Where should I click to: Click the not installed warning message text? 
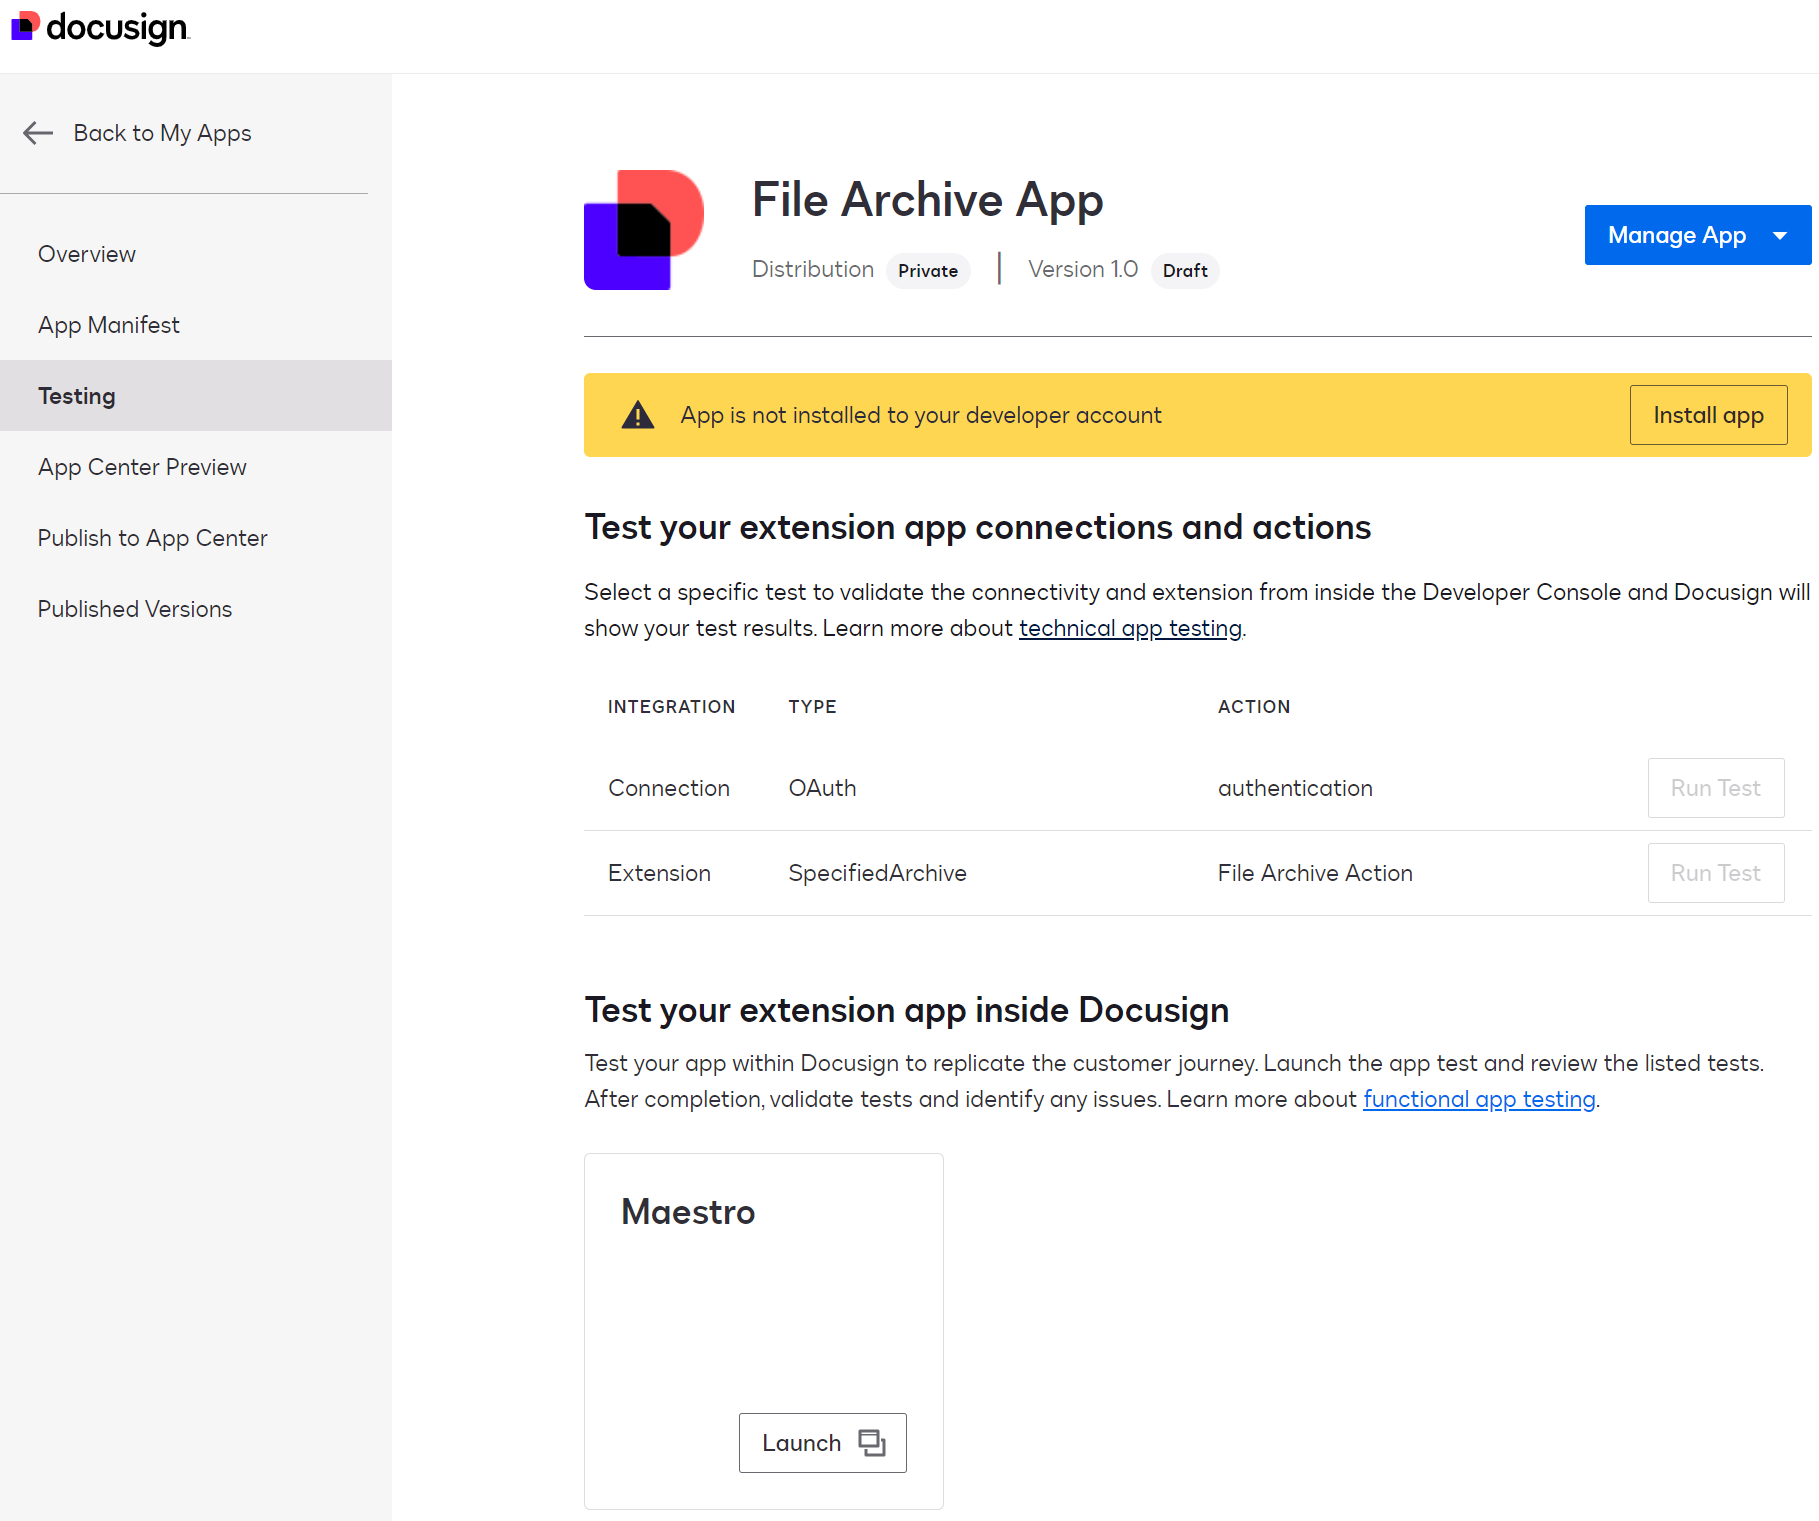(x=921, y=415)
